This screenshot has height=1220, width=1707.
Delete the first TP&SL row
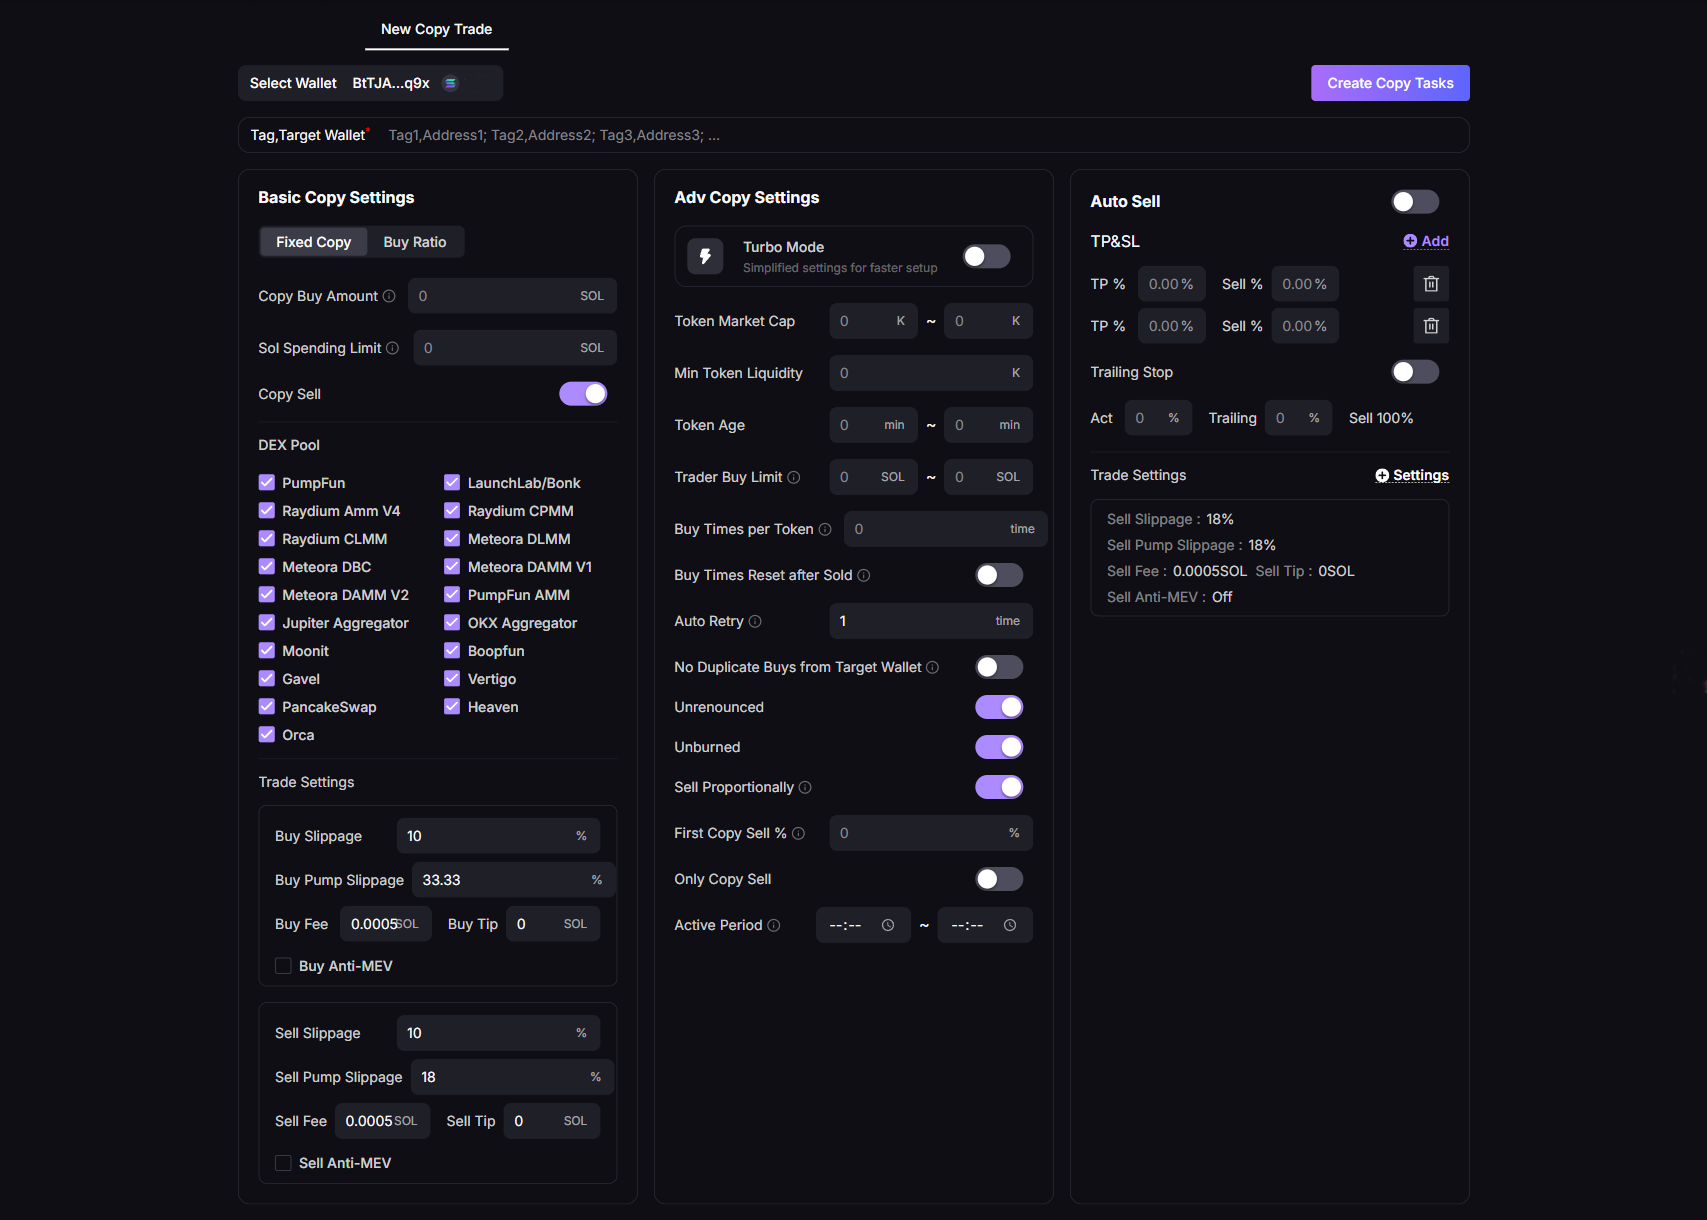1431,284
